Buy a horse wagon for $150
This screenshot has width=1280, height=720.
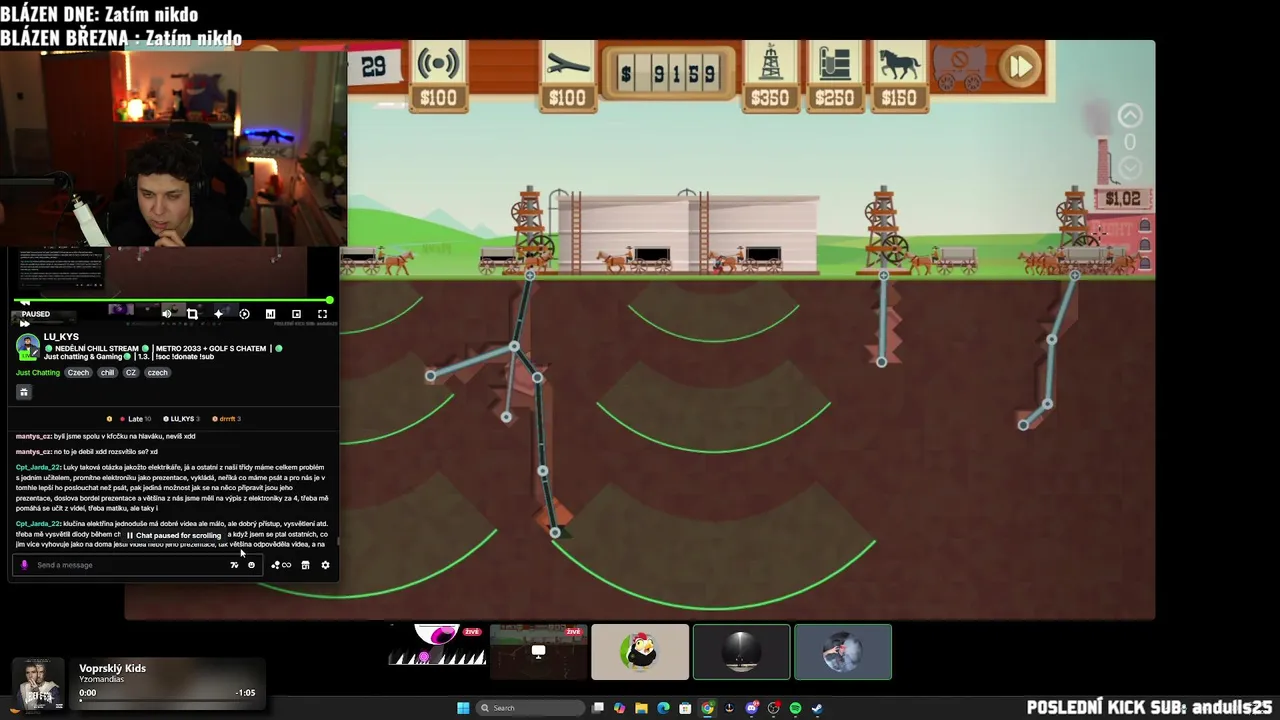pyautogui.click(x=899, y=75)
